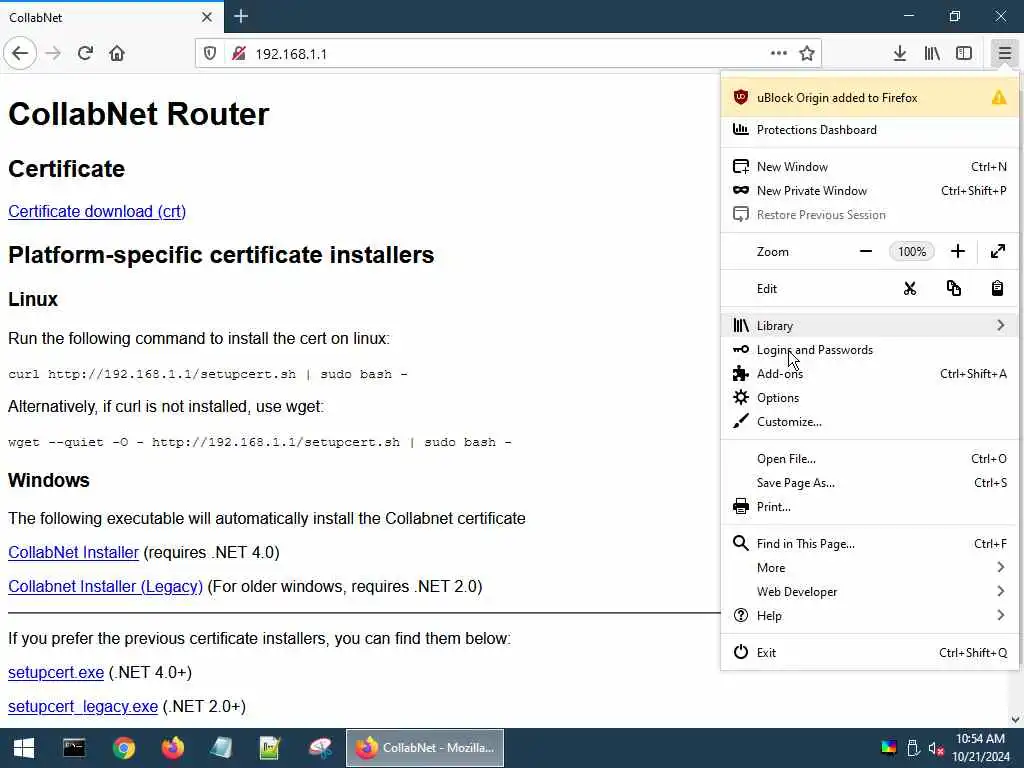Zoom out with the minus button
Viewport: 1024px width, 768px height.
click(866, 251)
